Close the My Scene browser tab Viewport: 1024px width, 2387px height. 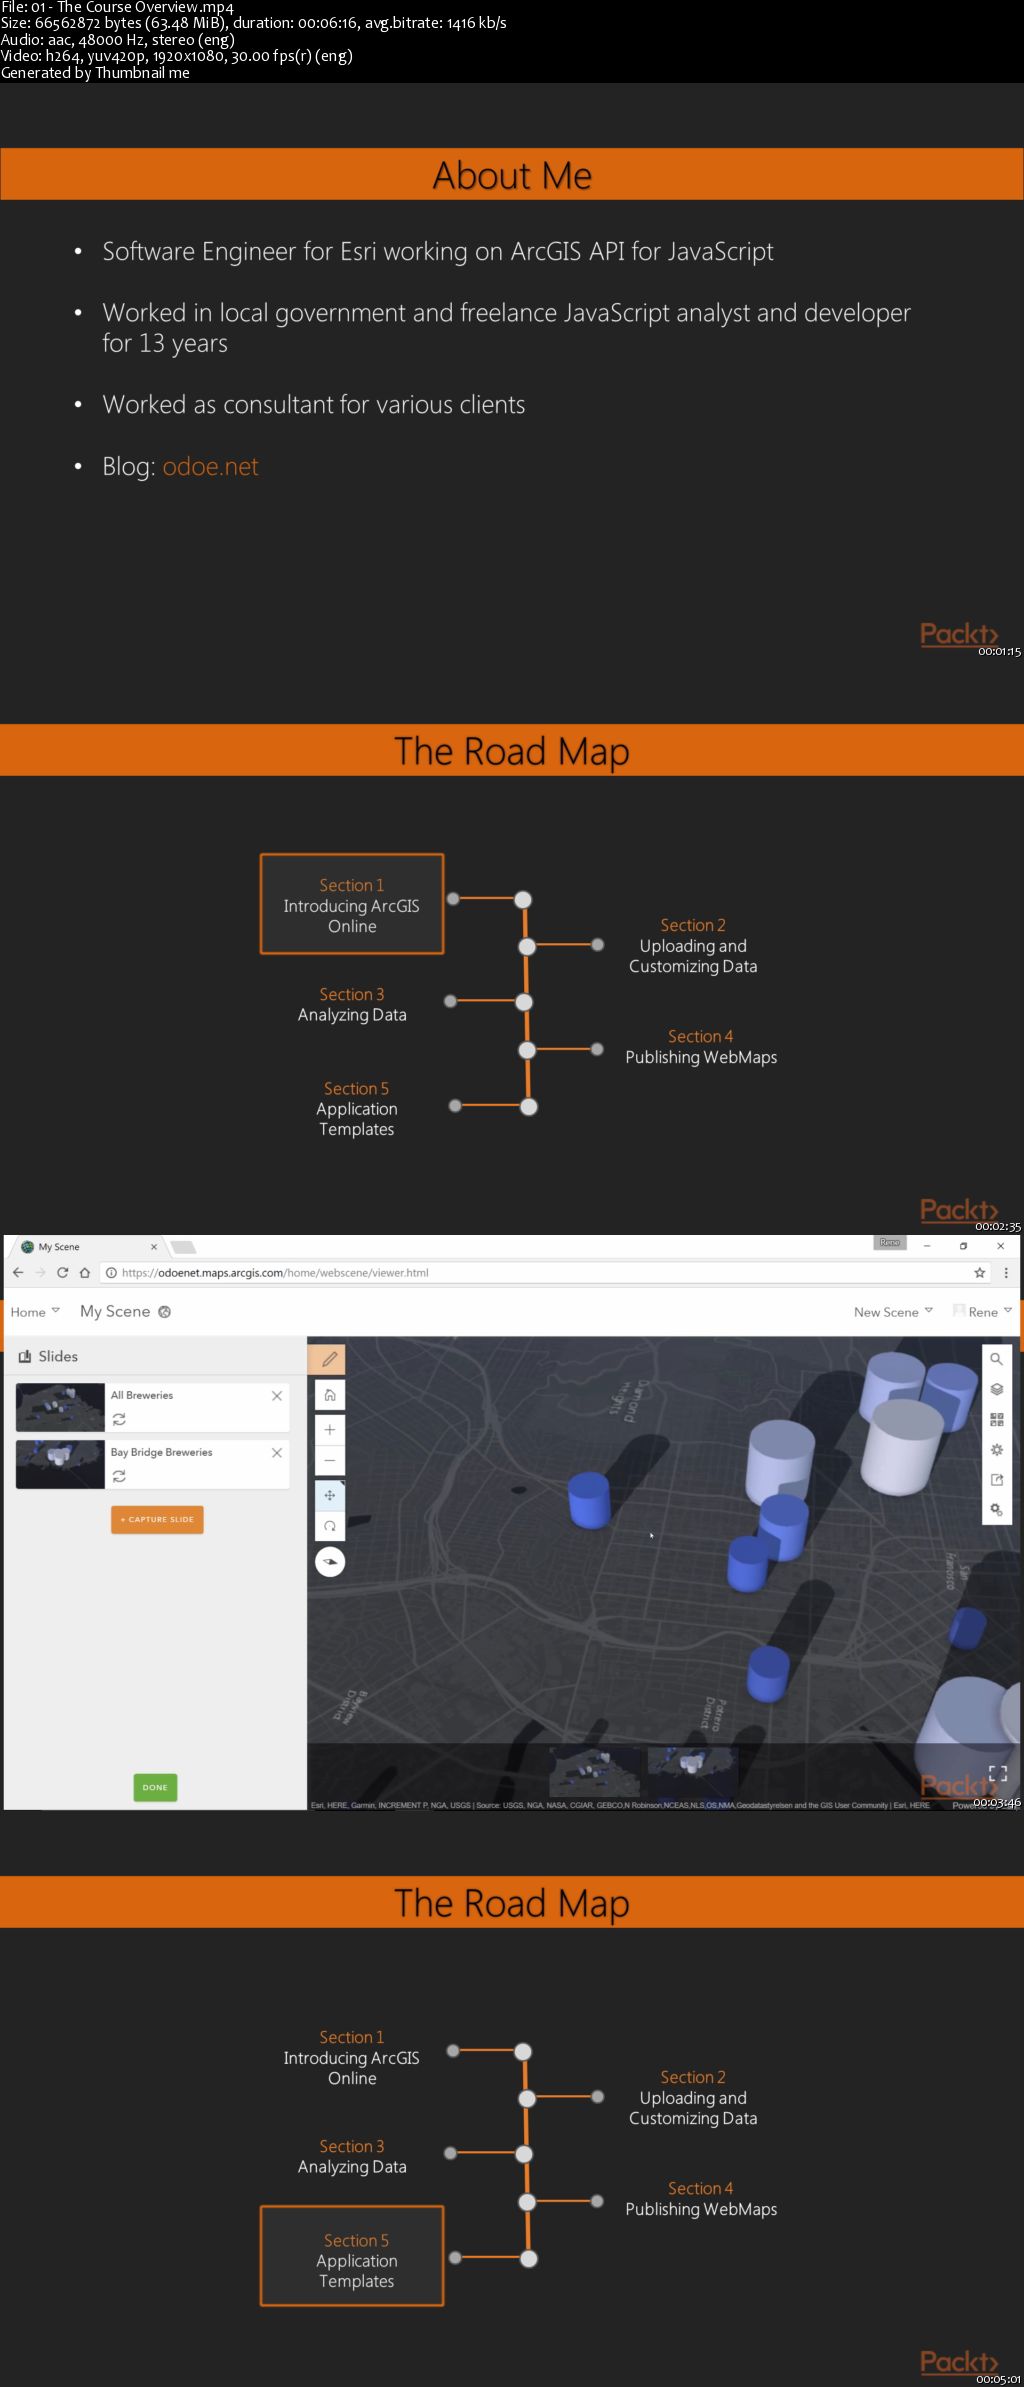154,1246
